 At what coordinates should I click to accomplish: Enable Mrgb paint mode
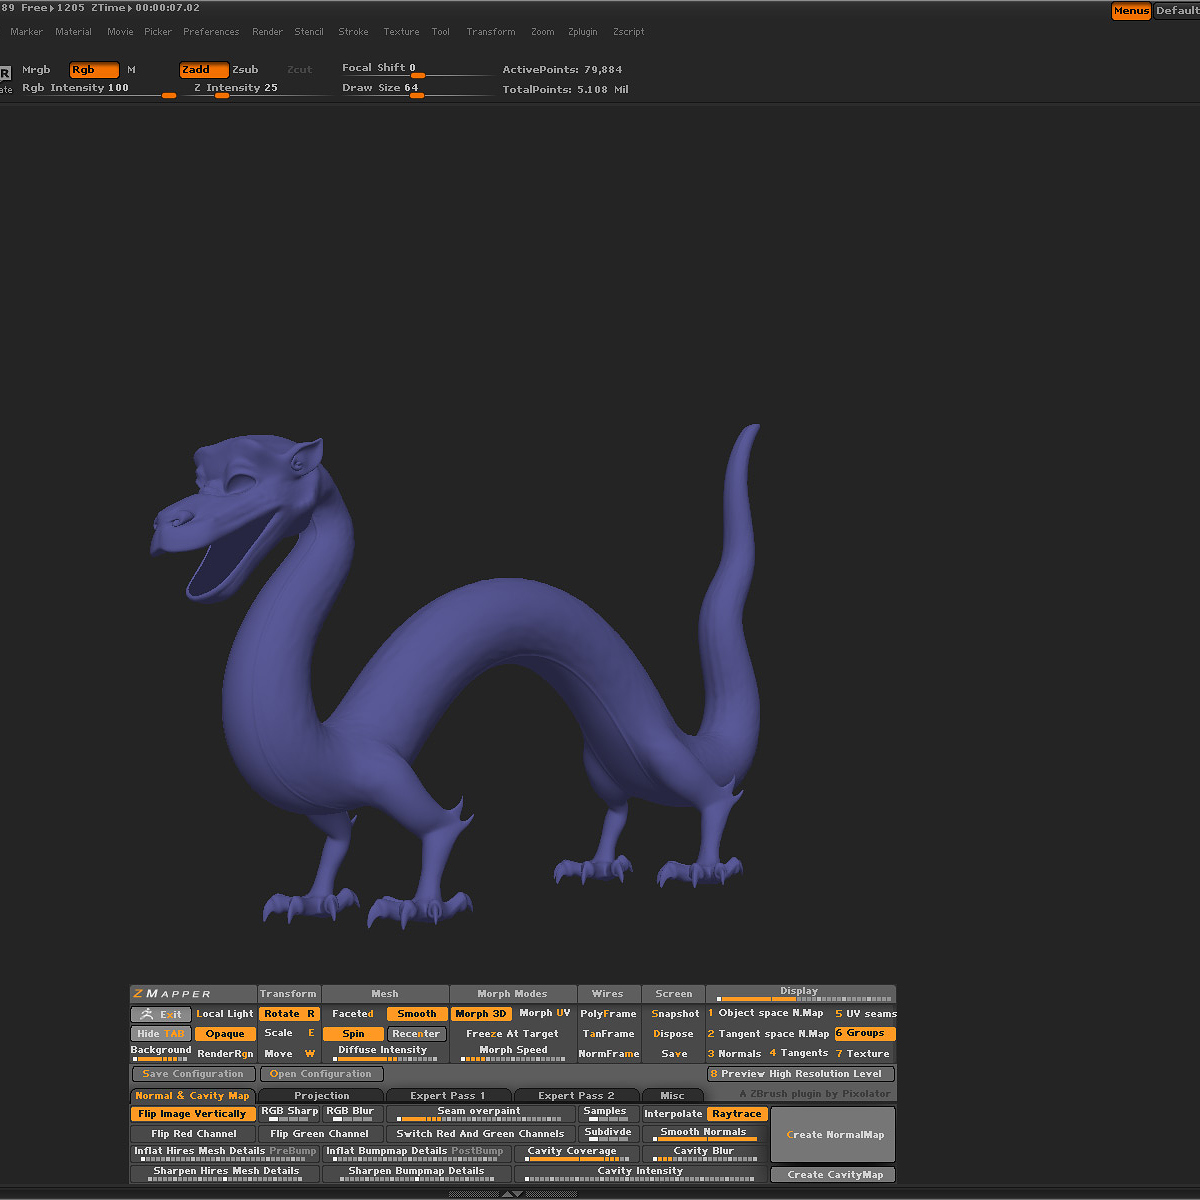[36, 70]
